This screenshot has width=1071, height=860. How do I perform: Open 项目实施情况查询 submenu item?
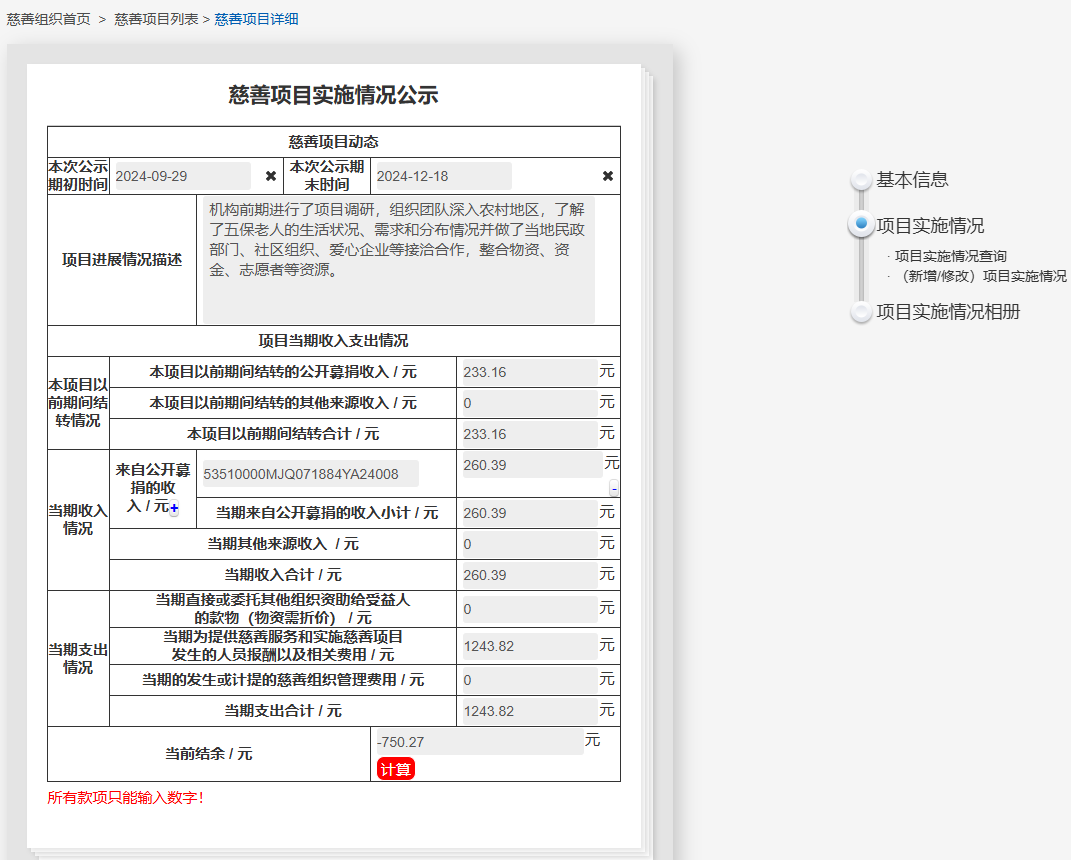[950, 256]
